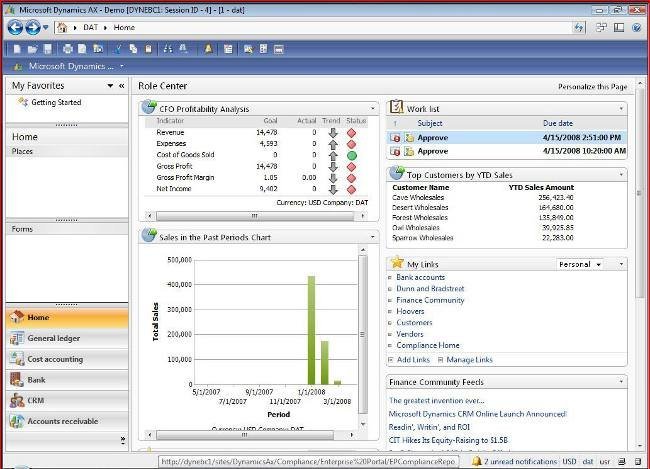
Task: Click Revenue indicator row
Action: click(256, 133)
